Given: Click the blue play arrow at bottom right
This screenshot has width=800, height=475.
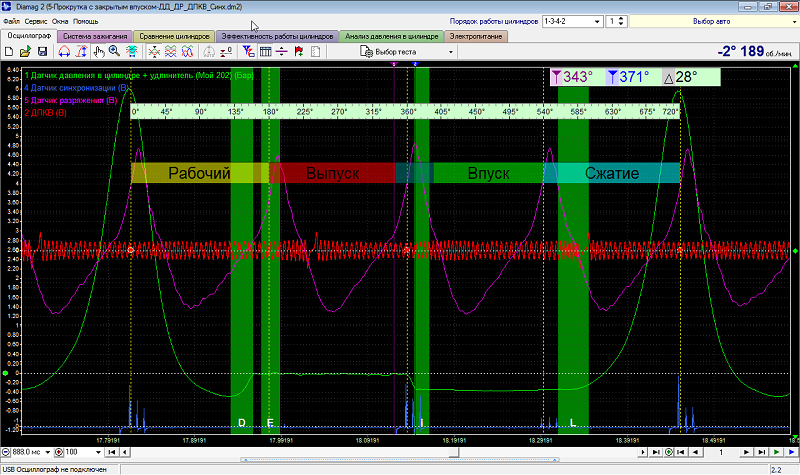Looking at the screenshot, I should [791, 452].
